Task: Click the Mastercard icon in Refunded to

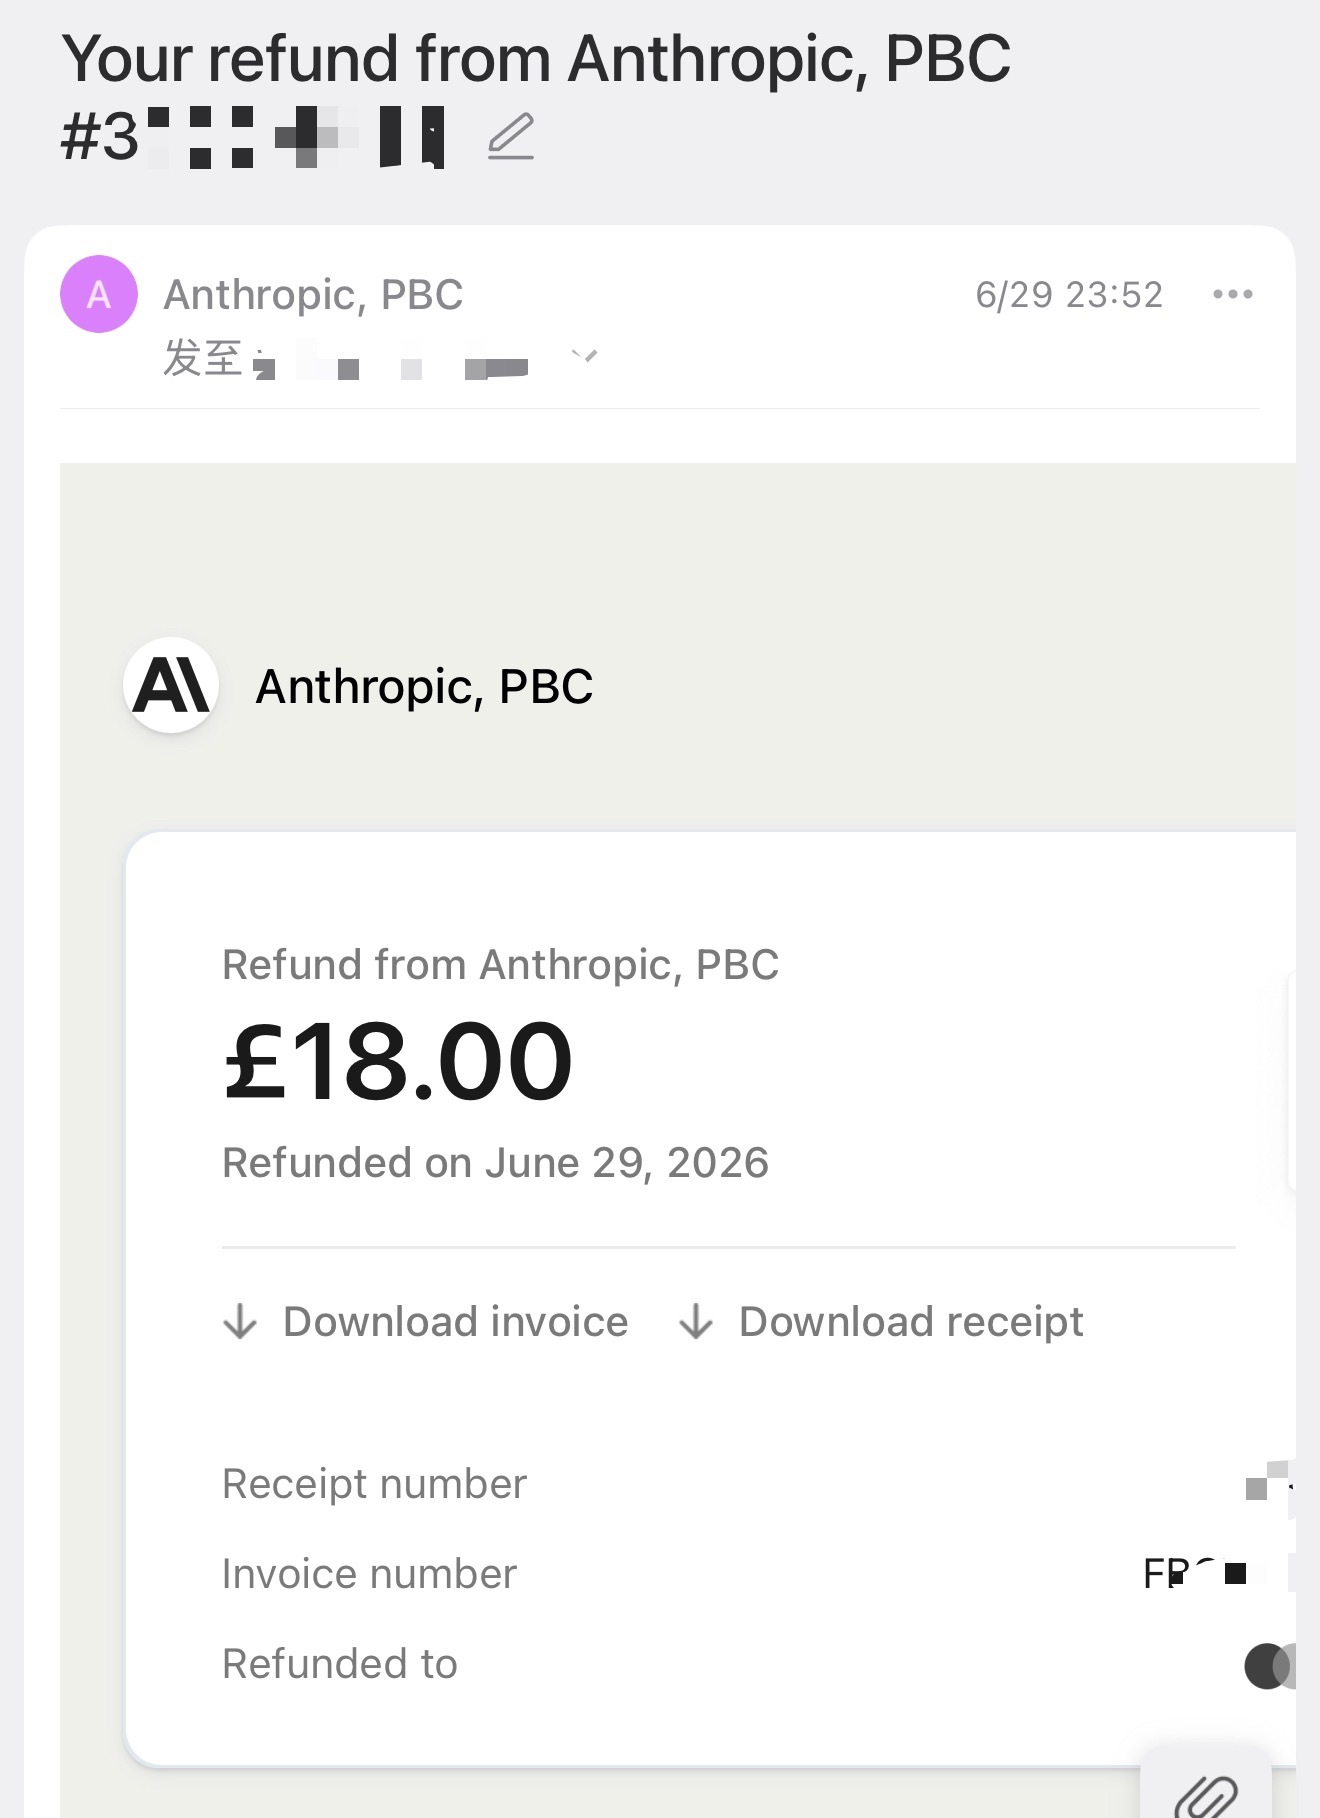Action: 1270,1666
